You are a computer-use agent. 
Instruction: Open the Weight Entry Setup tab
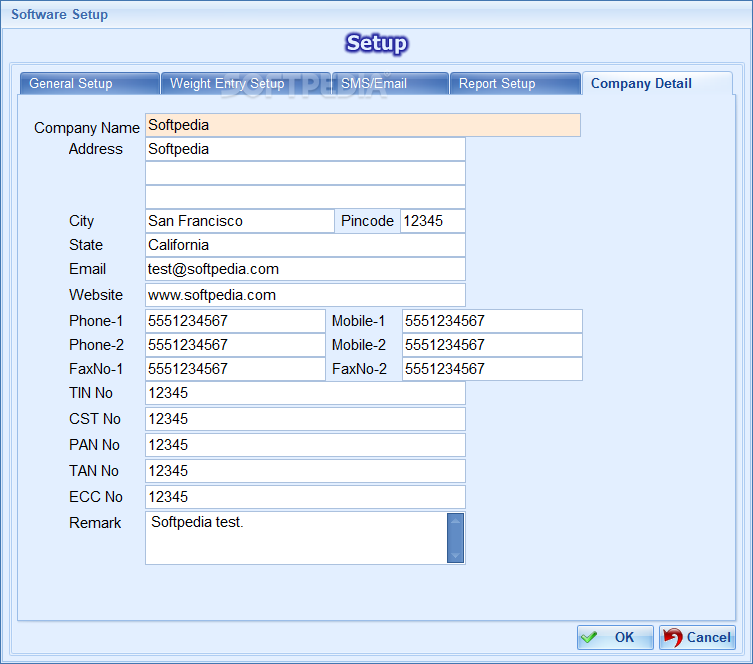tap(246, 84)
